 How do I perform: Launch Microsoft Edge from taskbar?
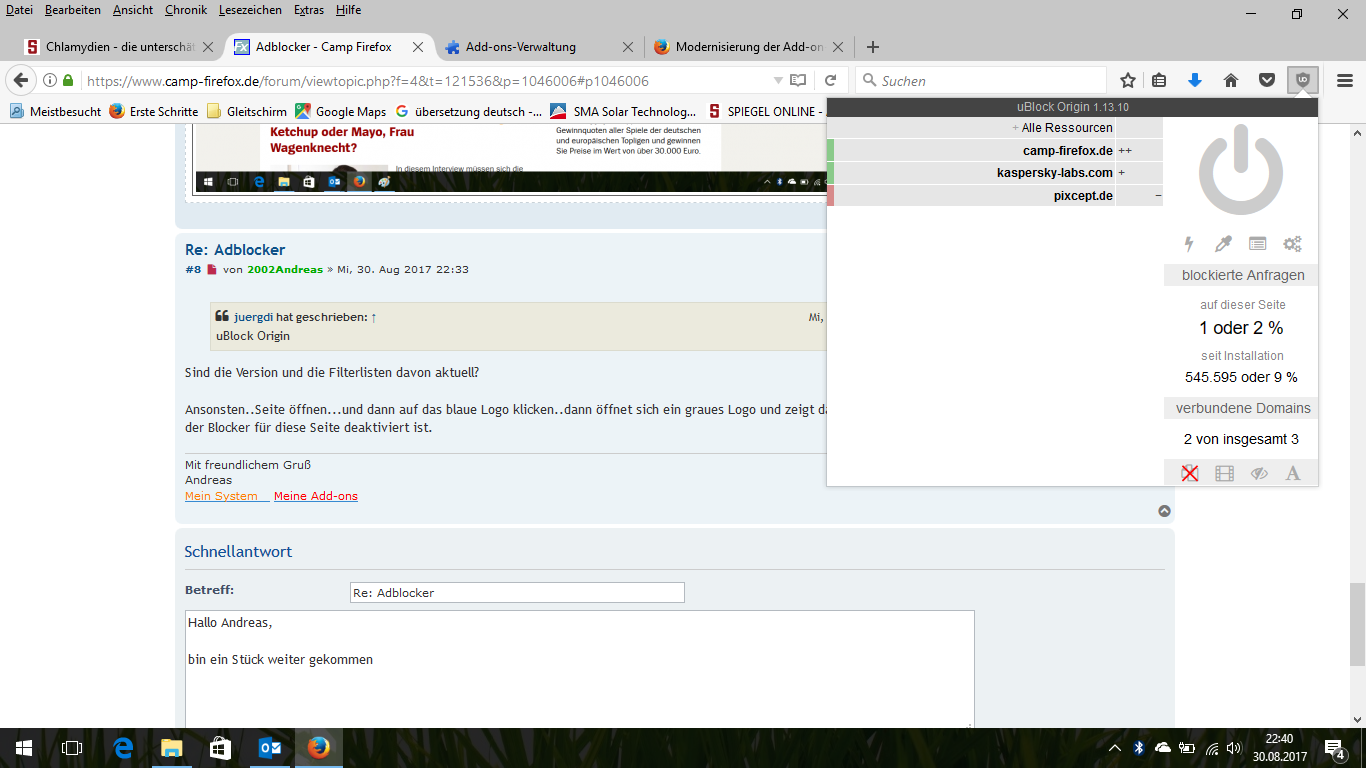pyautogui.click(x=123, y=748)
